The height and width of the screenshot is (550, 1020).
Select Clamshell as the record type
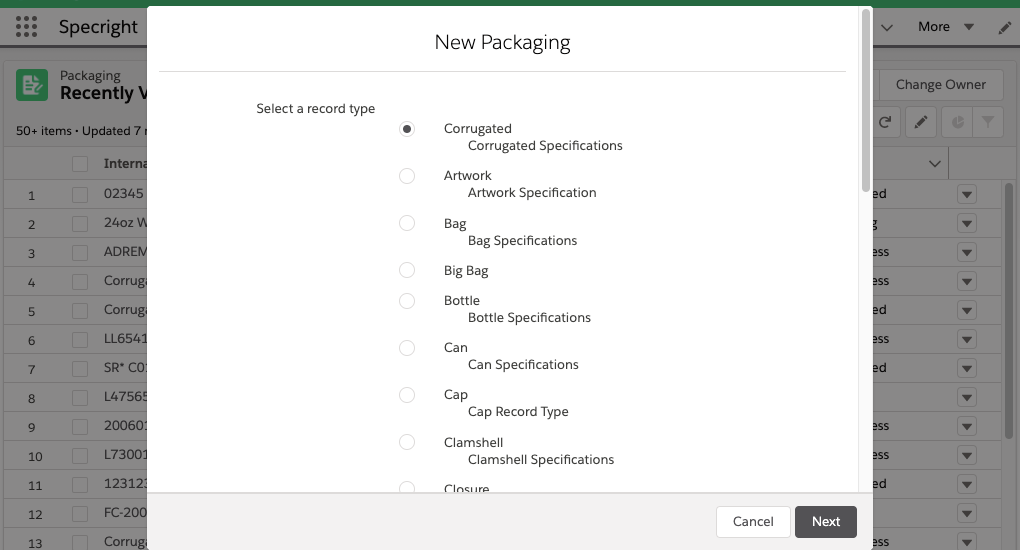pos(407,442)
